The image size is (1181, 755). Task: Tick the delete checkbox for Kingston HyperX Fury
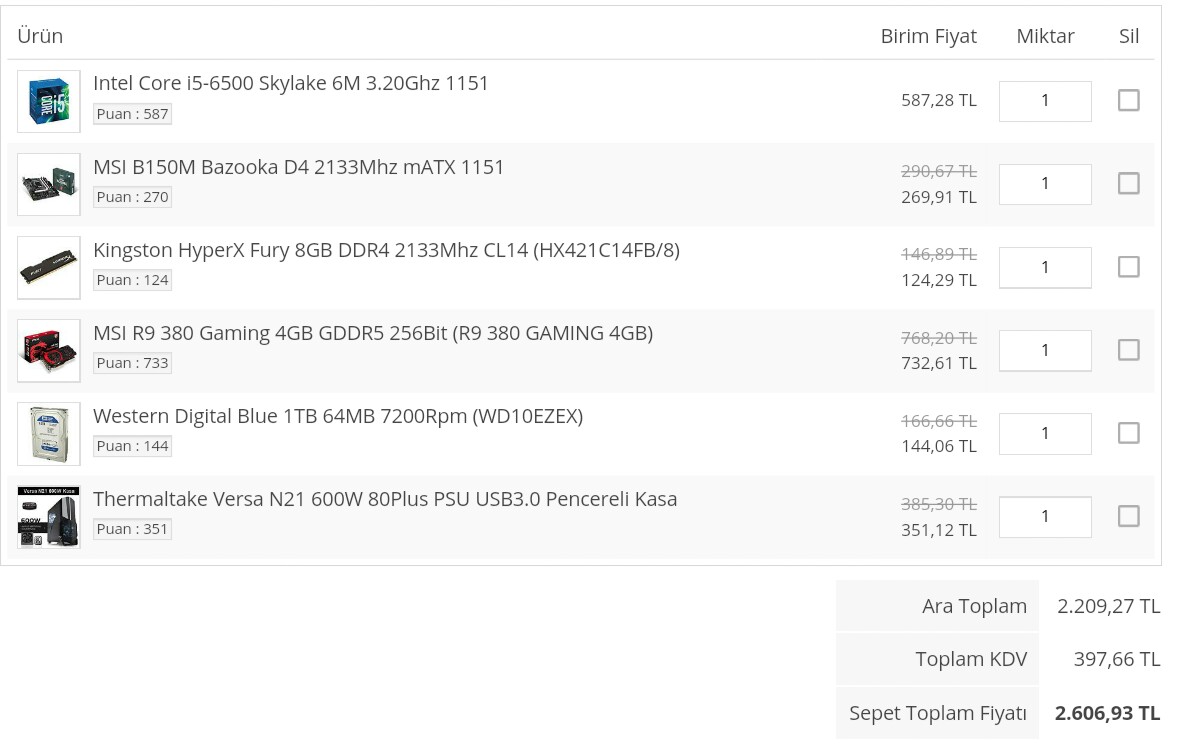1128,267
